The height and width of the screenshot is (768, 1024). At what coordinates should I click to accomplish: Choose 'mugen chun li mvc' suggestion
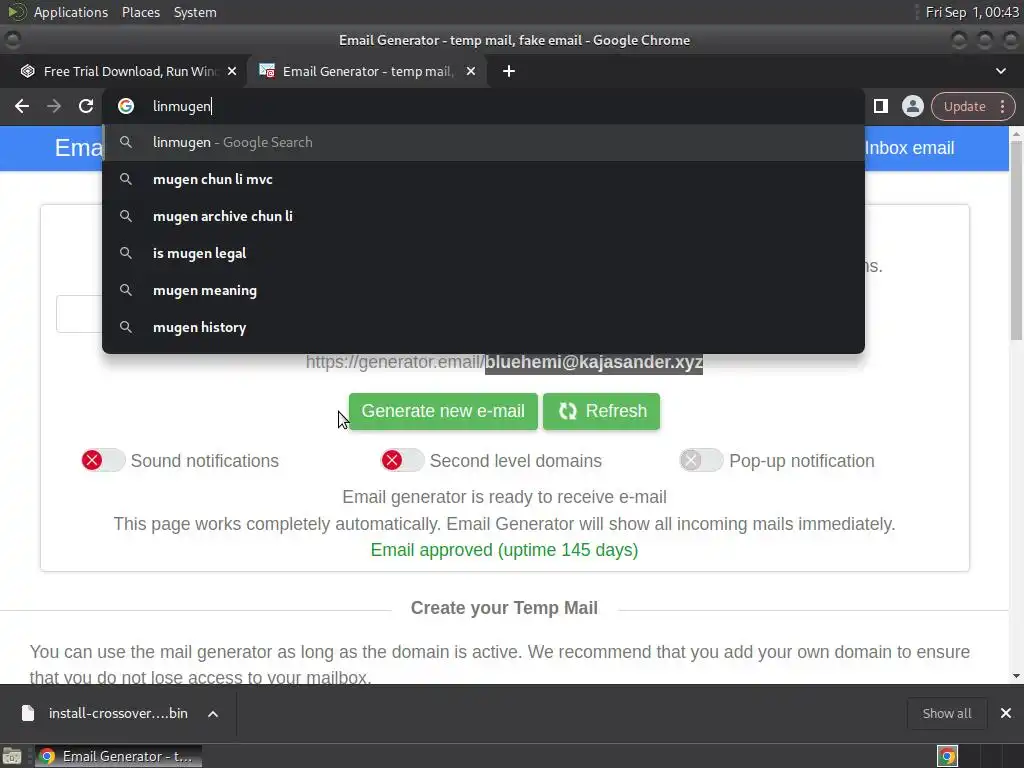pyautogui.click(x=483, y=180)
